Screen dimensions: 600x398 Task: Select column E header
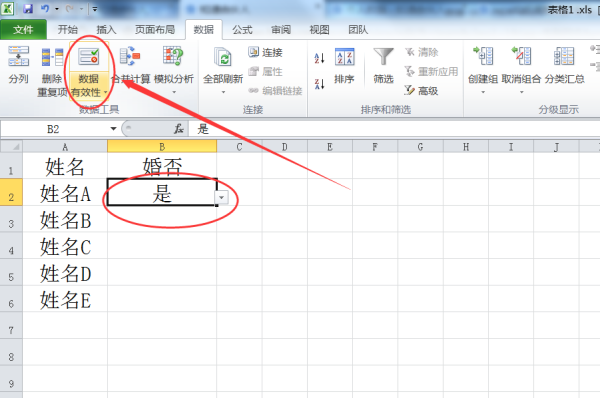coord(330,147)
